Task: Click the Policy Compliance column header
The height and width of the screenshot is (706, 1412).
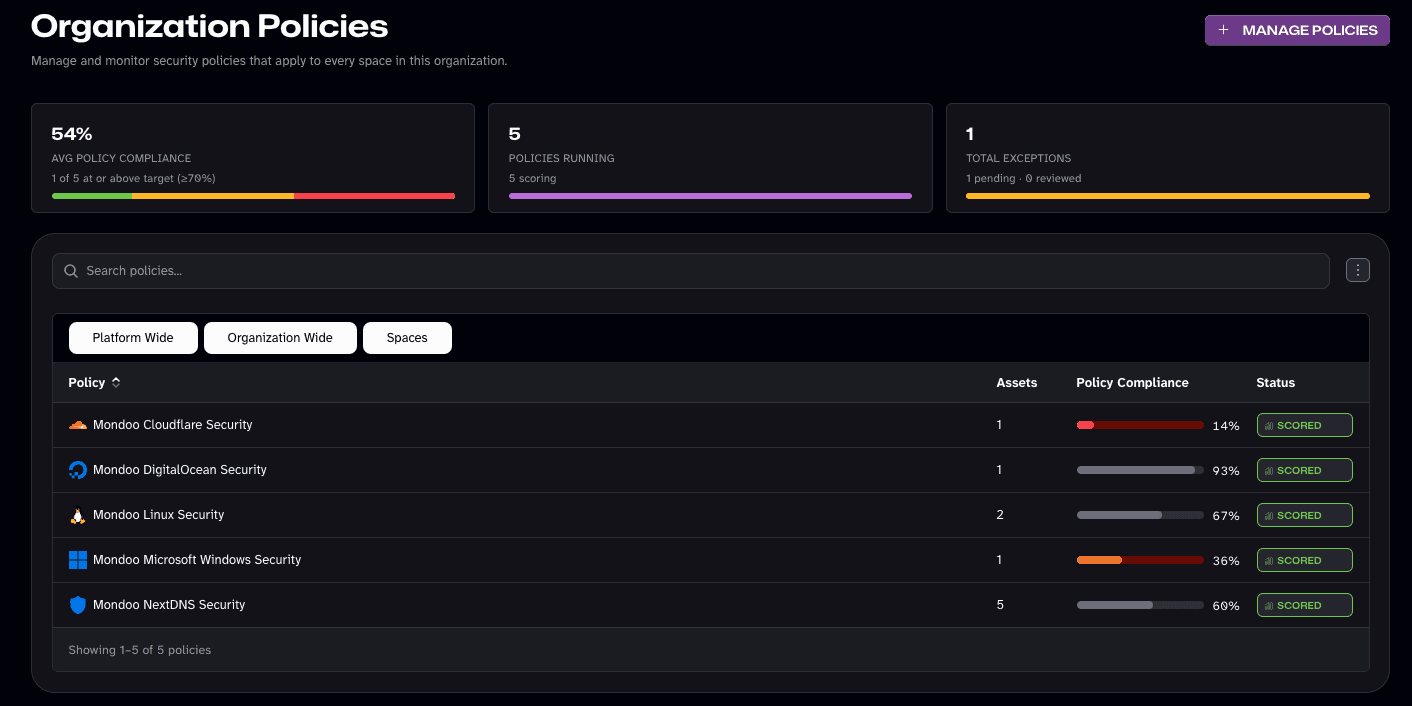Action: (1132, 383)
